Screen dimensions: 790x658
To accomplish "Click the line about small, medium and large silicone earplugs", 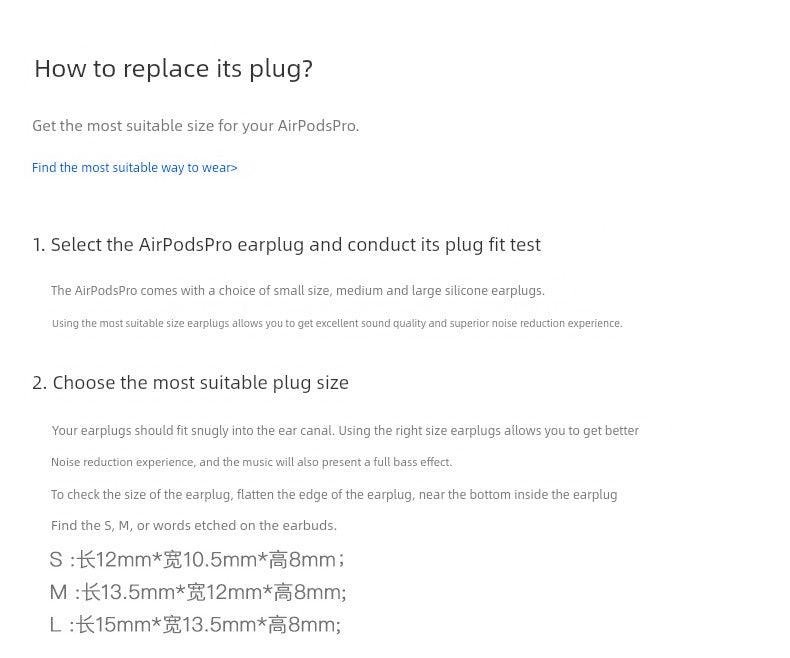I will 298,291.
